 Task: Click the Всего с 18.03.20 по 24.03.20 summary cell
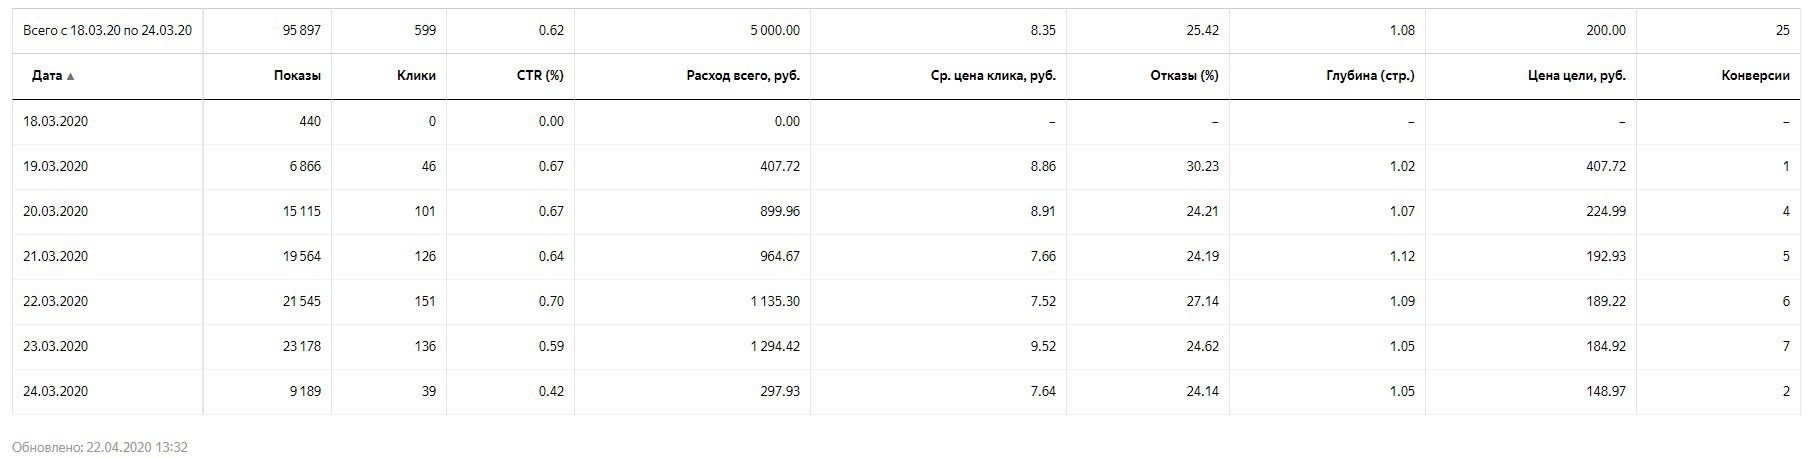coord(107,30)
